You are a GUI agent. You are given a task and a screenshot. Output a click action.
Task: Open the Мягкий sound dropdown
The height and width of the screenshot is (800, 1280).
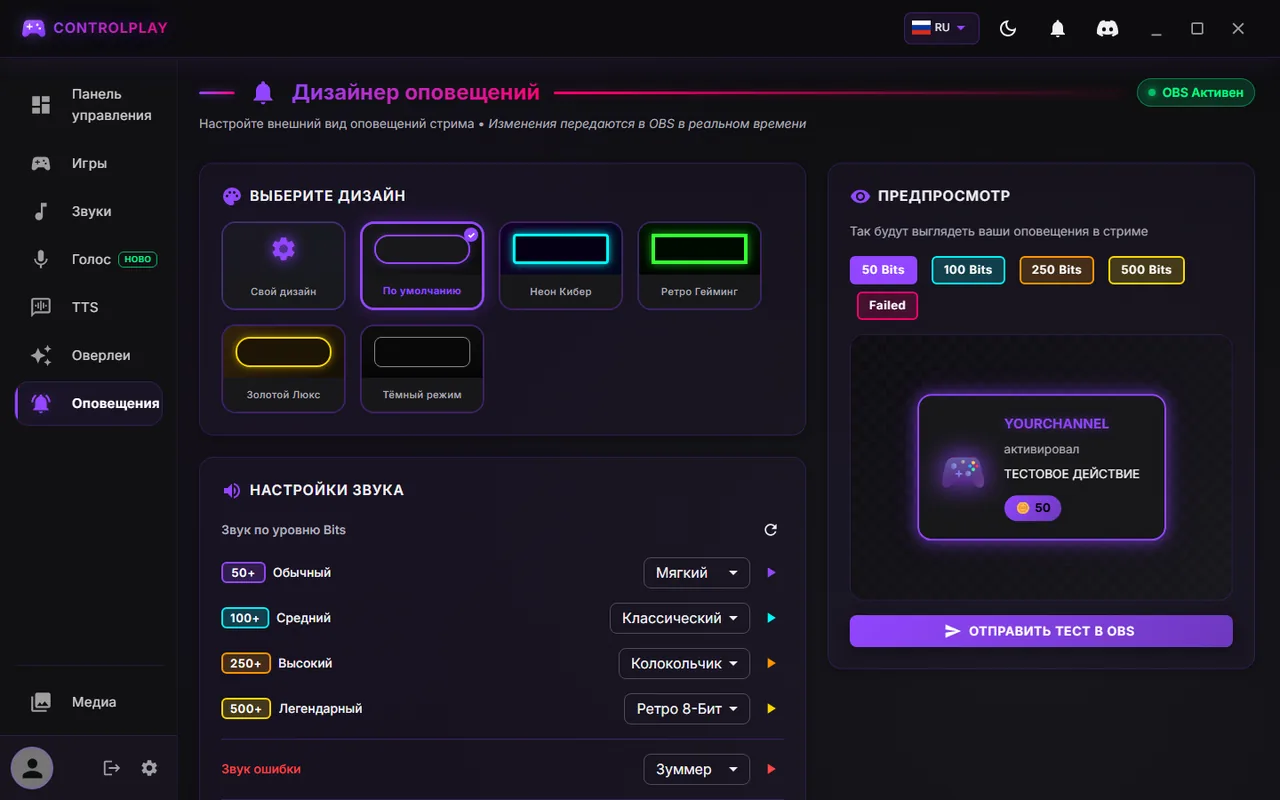tap(697, 573)
